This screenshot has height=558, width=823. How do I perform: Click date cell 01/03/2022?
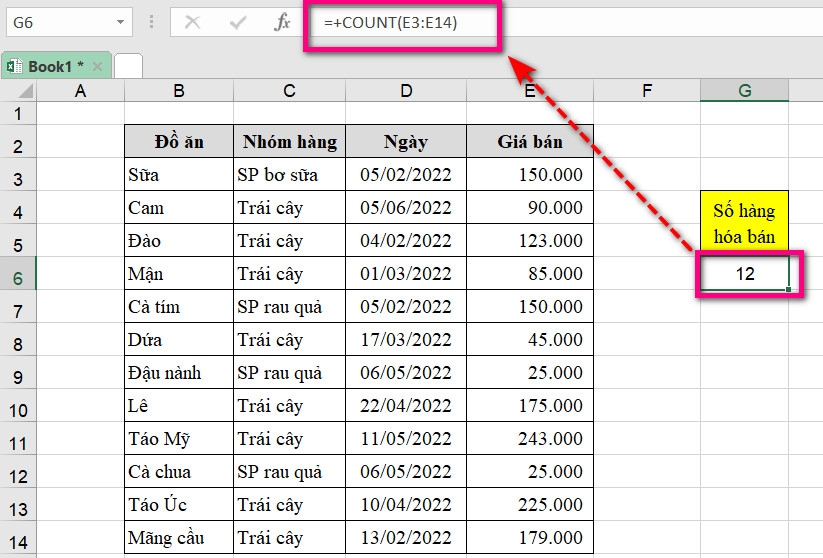pos(406,273)
